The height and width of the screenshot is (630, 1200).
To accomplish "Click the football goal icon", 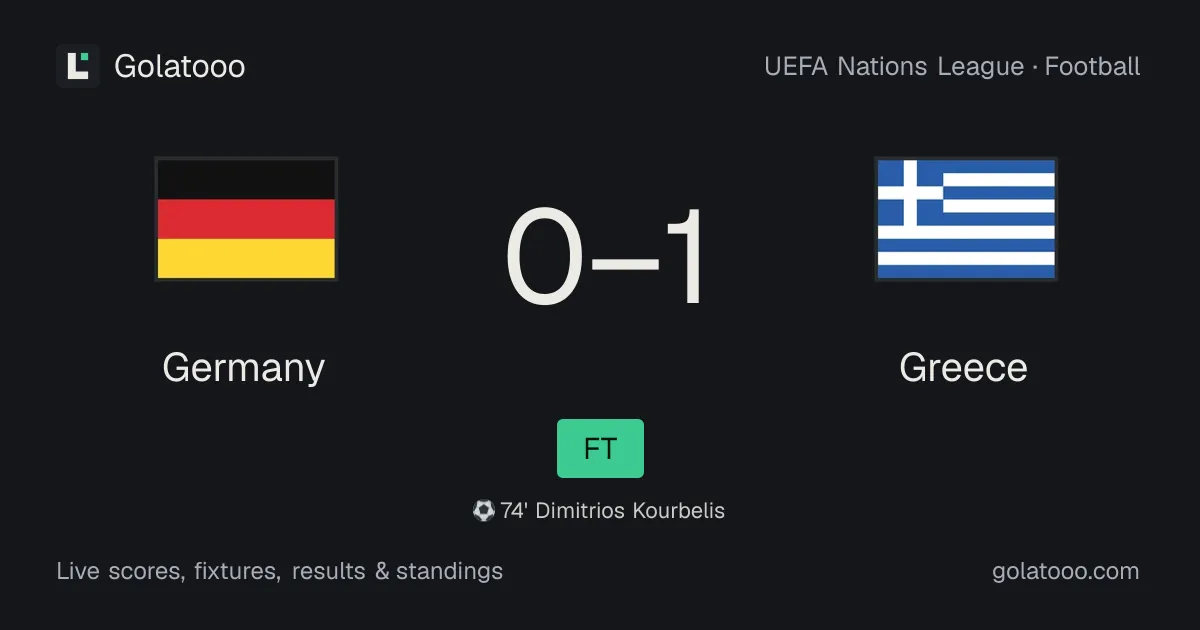I will (484, 511).
